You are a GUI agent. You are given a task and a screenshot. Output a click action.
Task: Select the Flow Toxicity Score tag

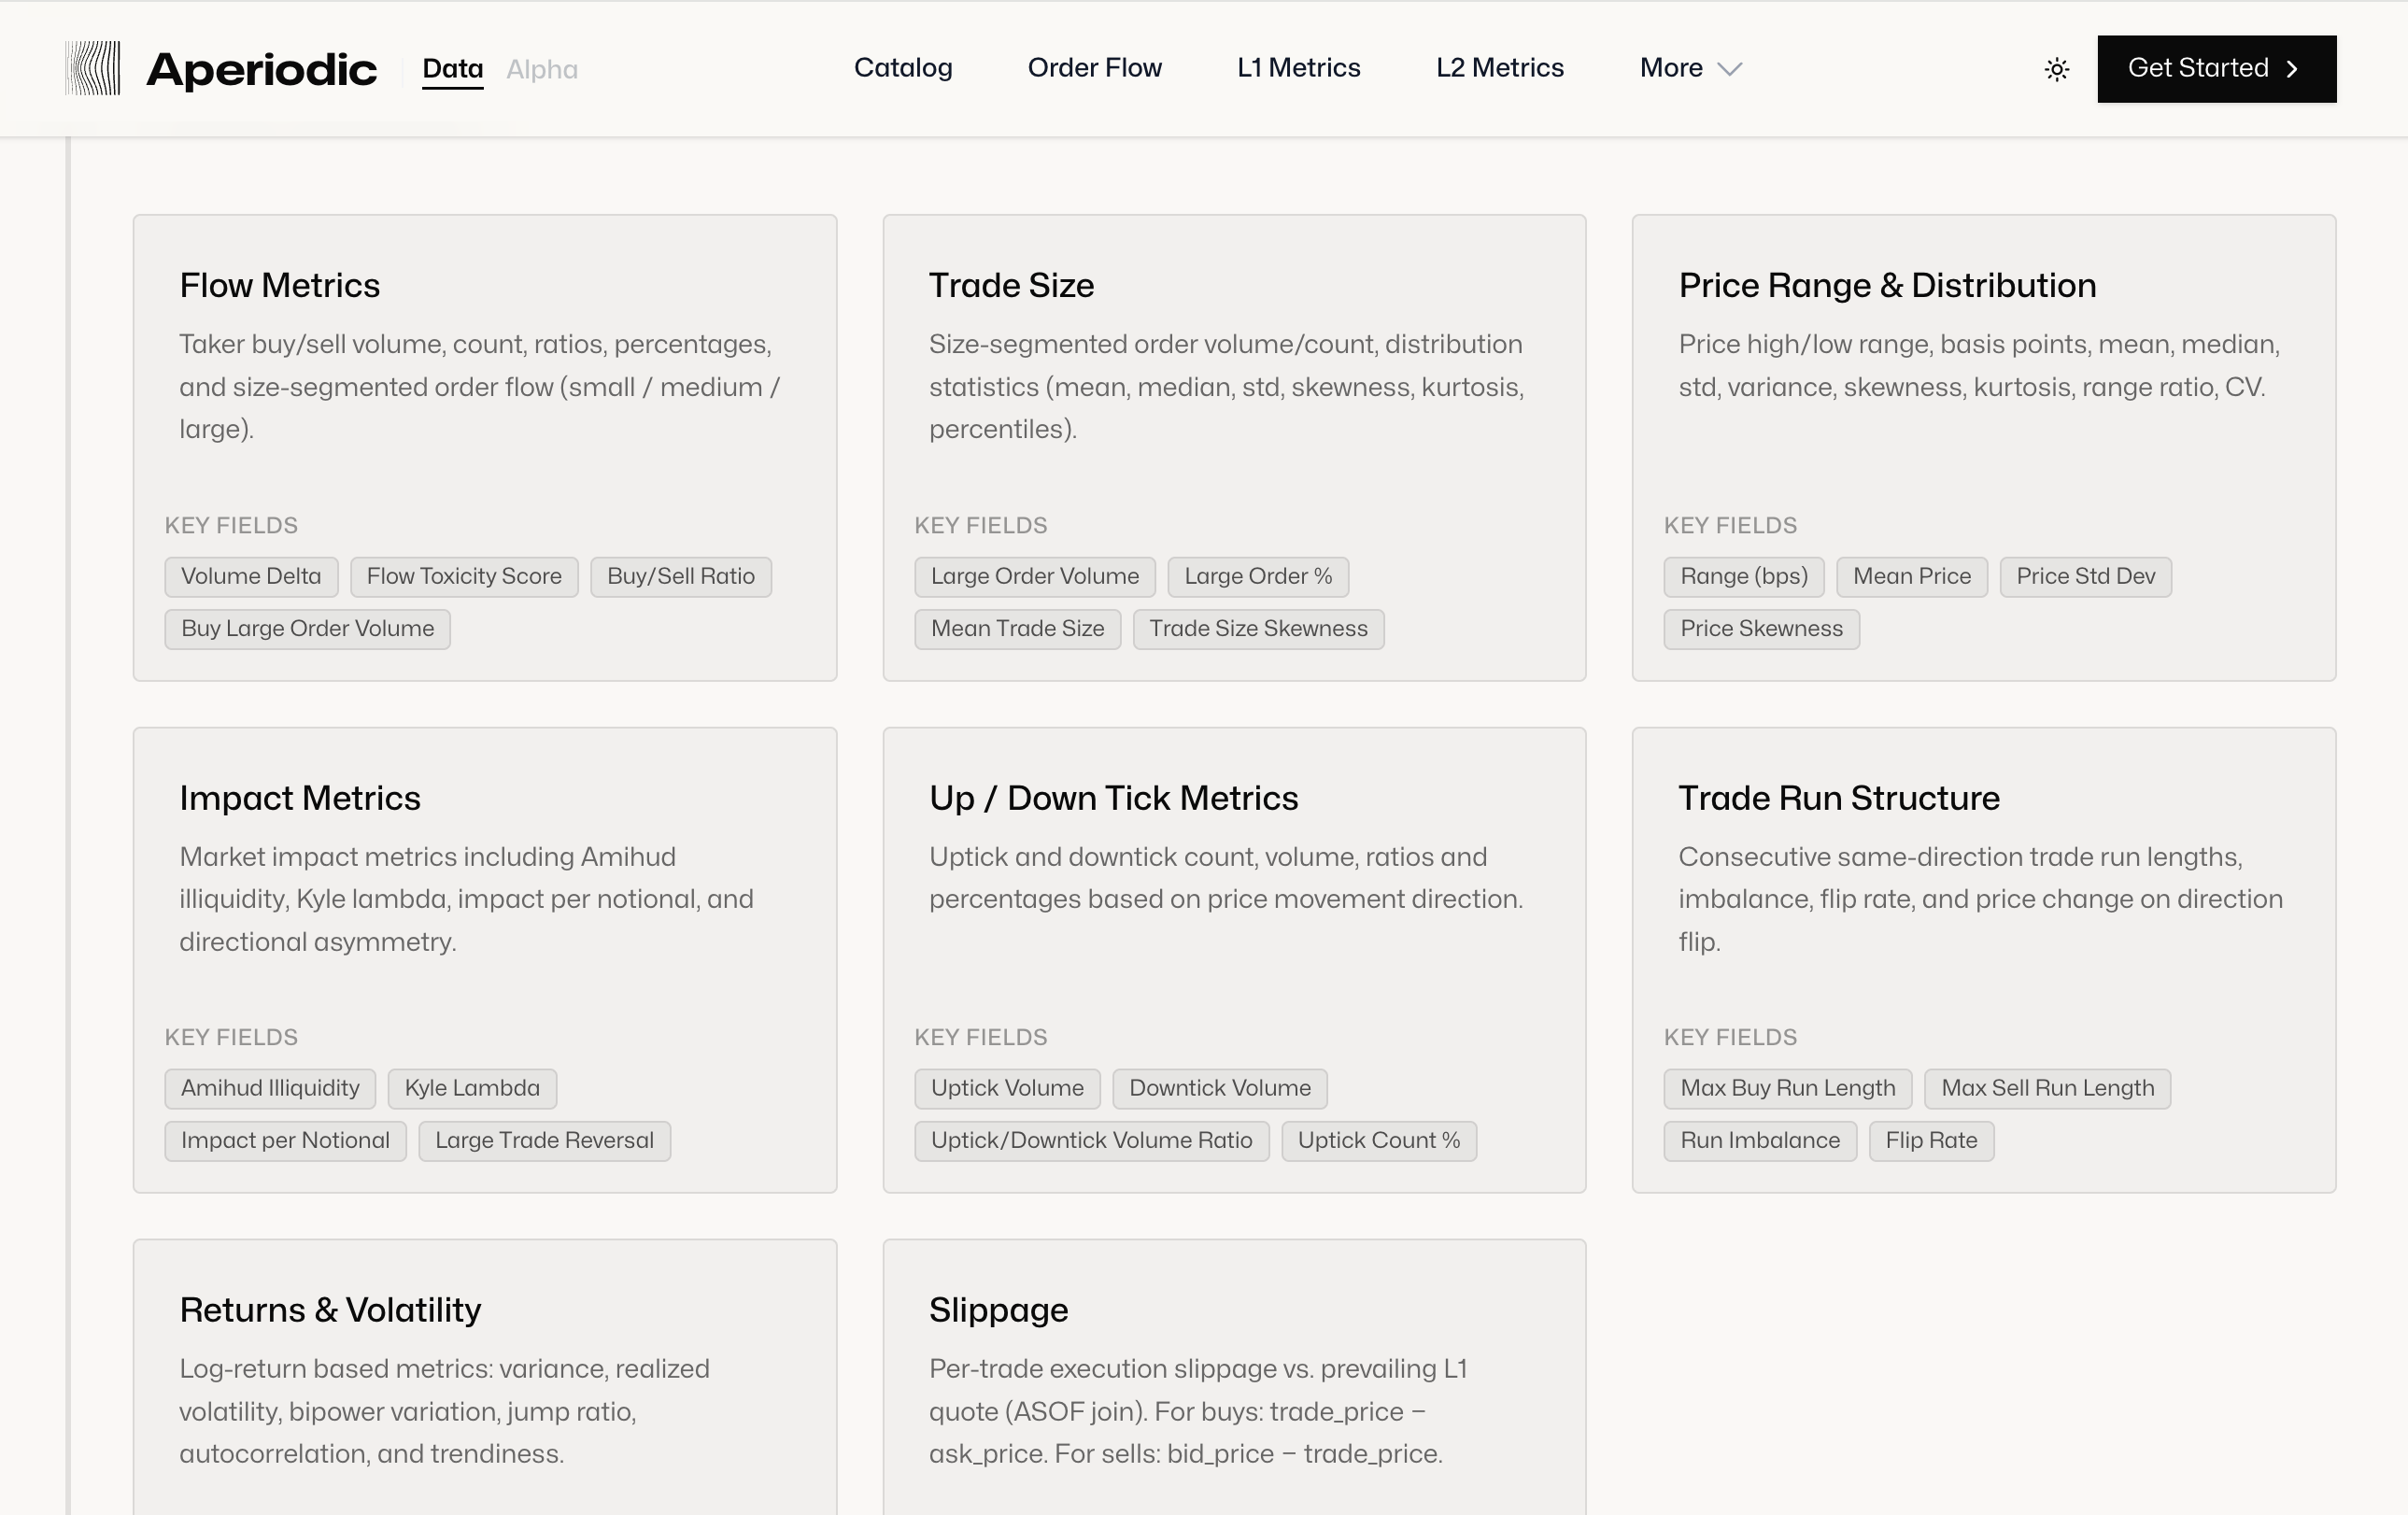click(x=464, y=577)
